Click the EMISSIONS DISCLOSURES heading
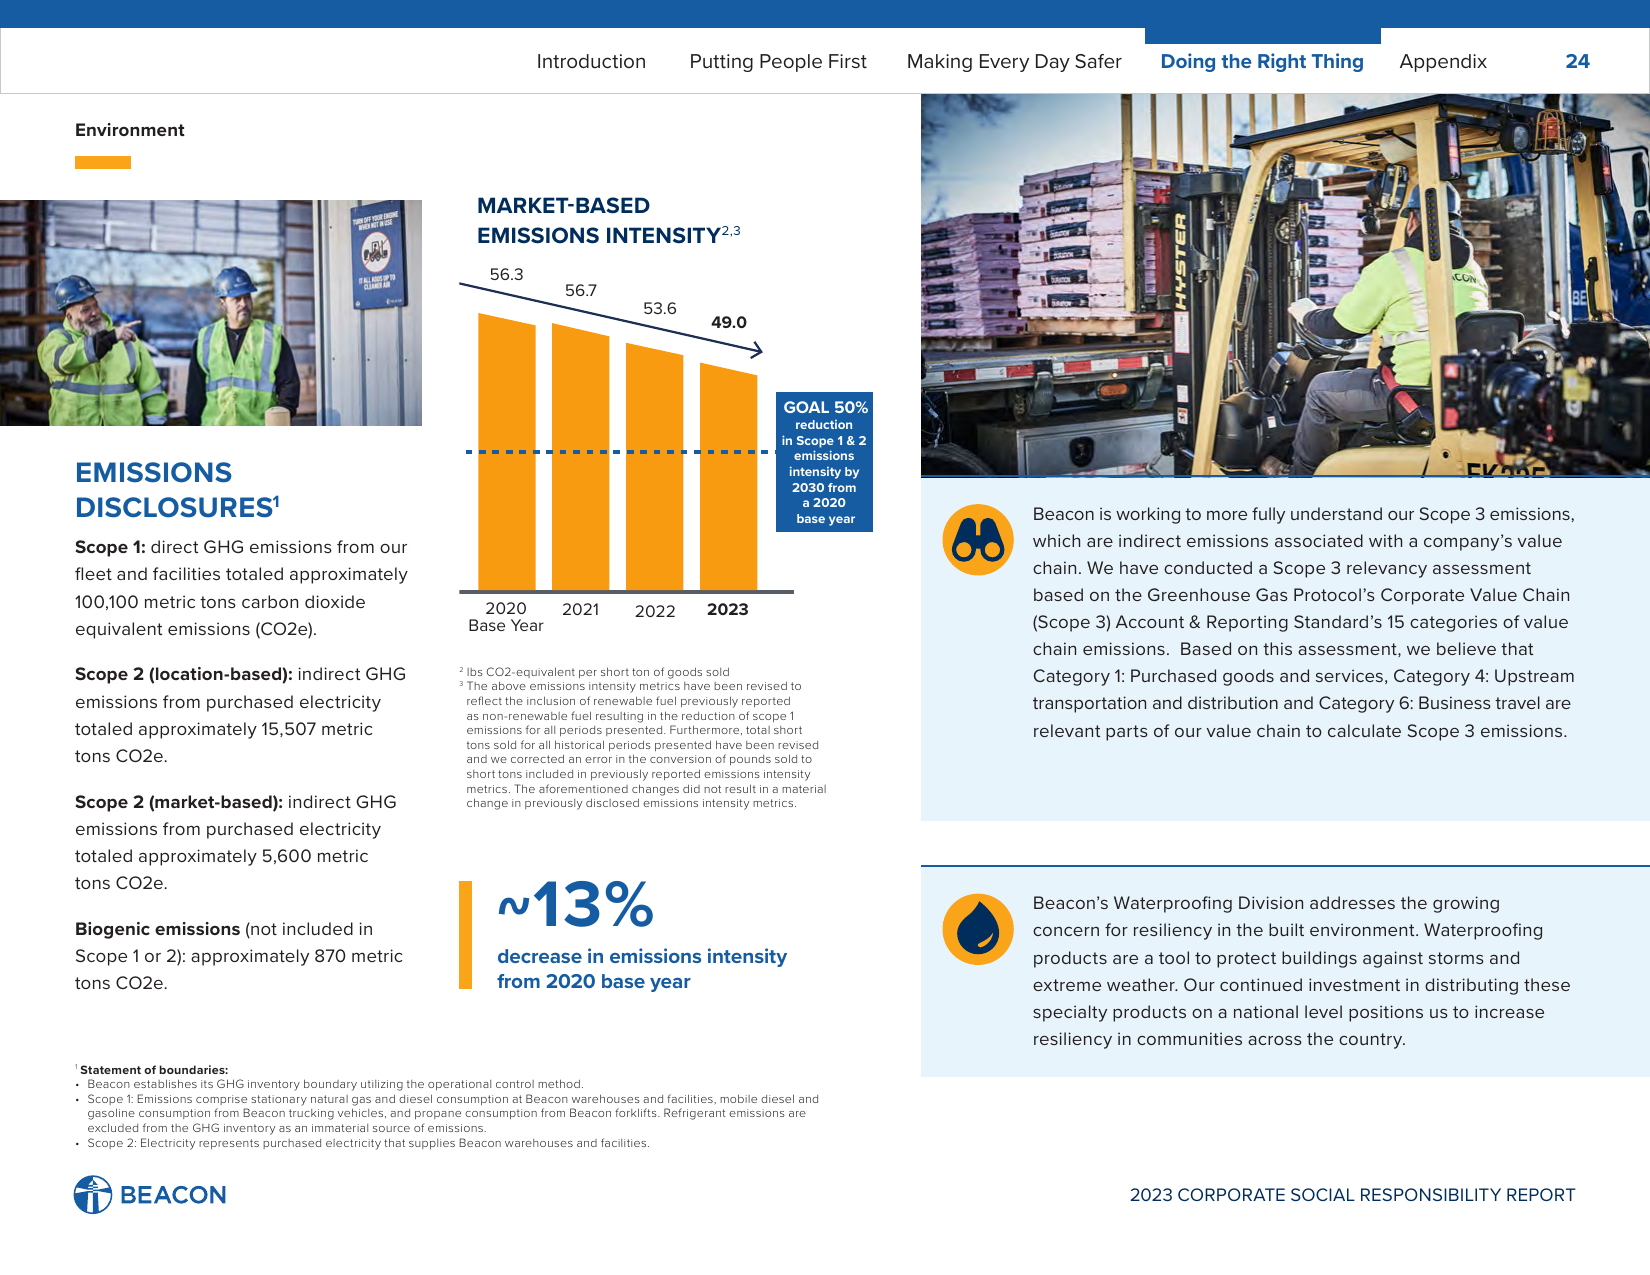 177,490
